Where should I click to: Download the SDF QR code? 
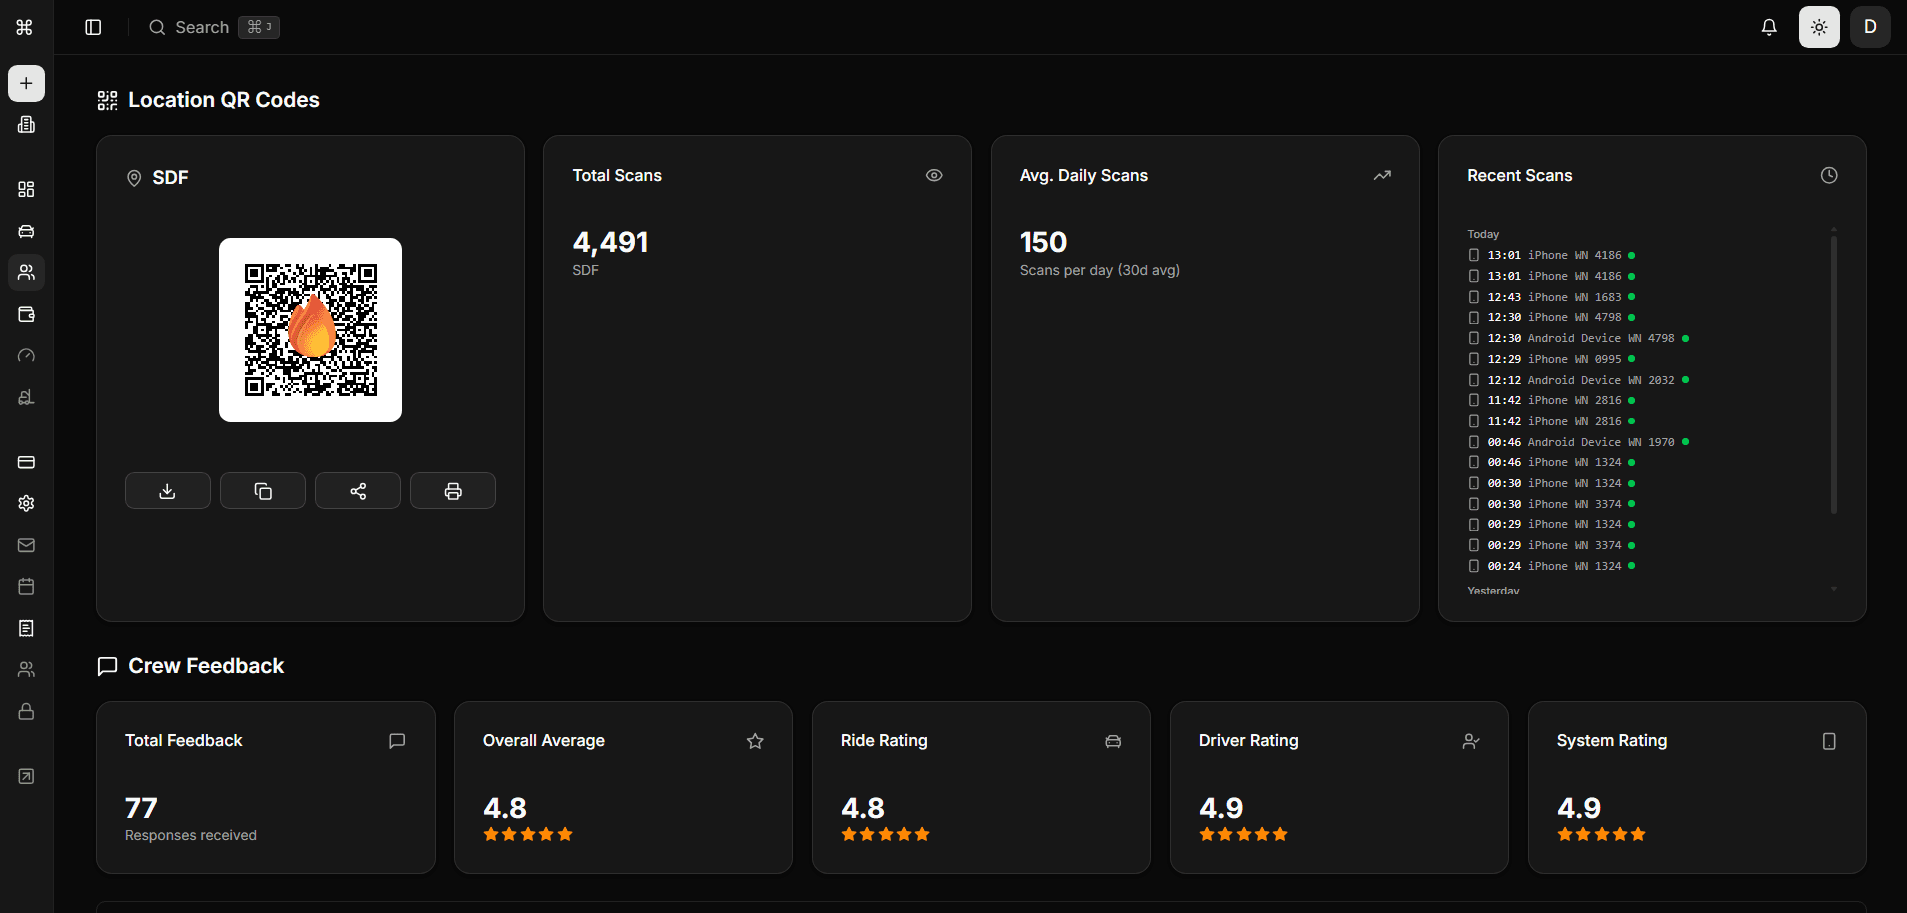click(168, 491)
